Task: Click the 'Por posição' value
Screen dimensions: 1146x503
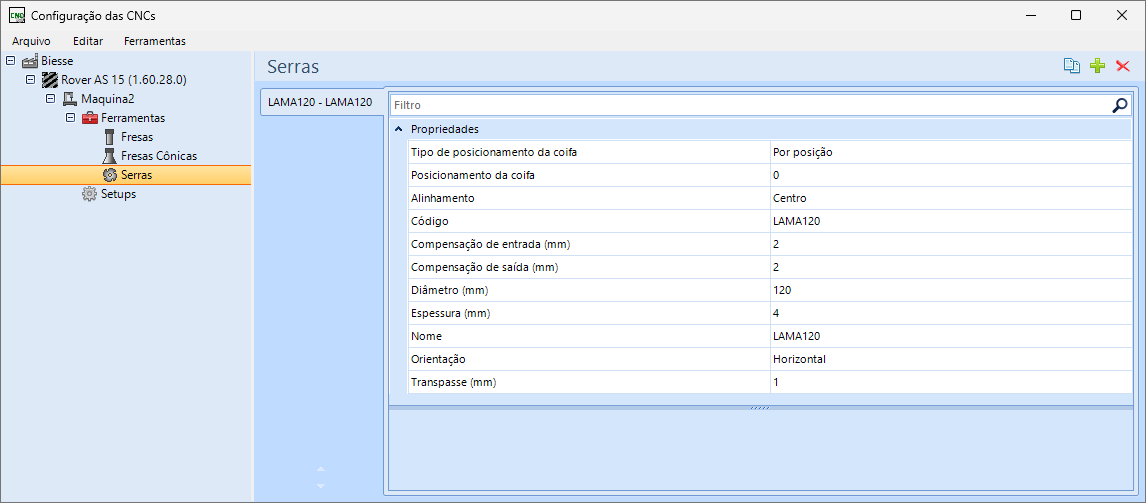Action: [802, 152]
